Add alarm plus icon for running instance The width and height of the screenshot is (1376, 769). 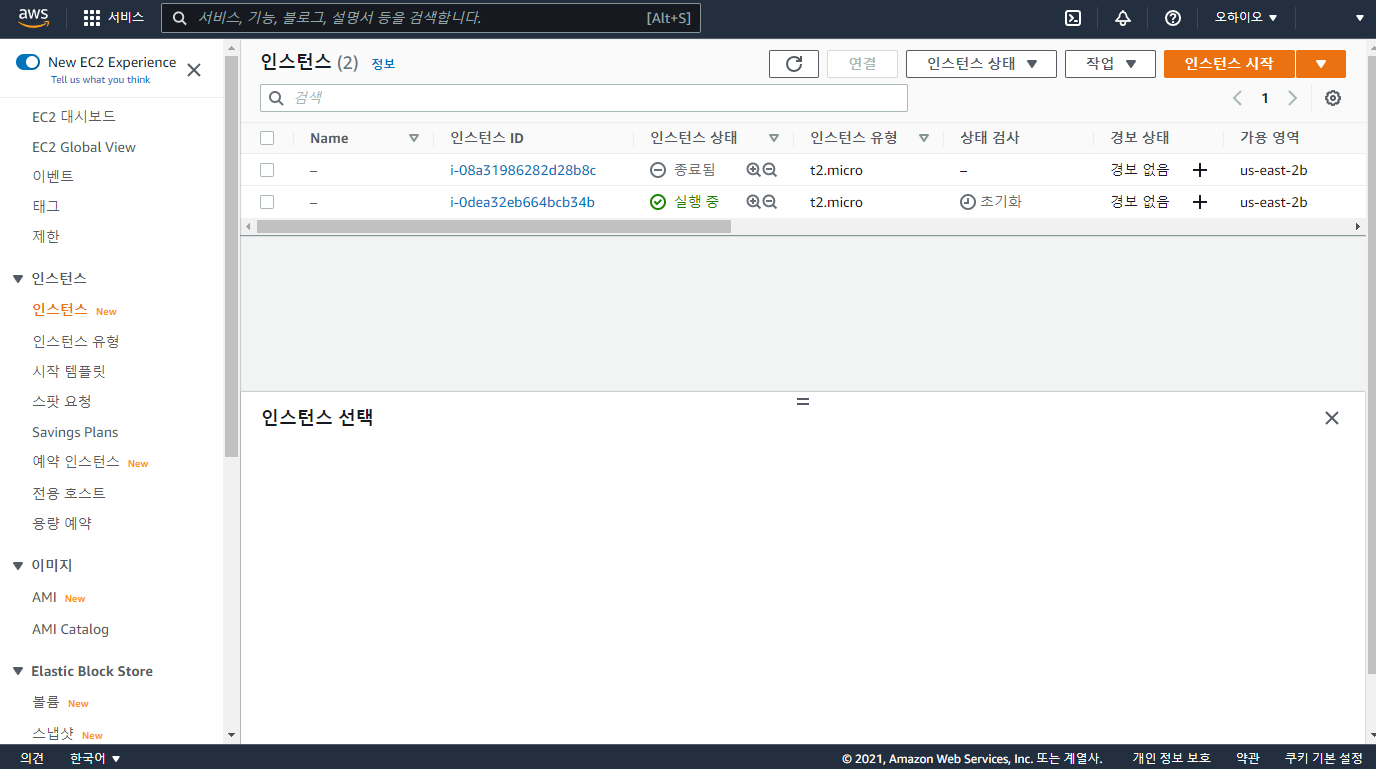tap(1200, 202)
